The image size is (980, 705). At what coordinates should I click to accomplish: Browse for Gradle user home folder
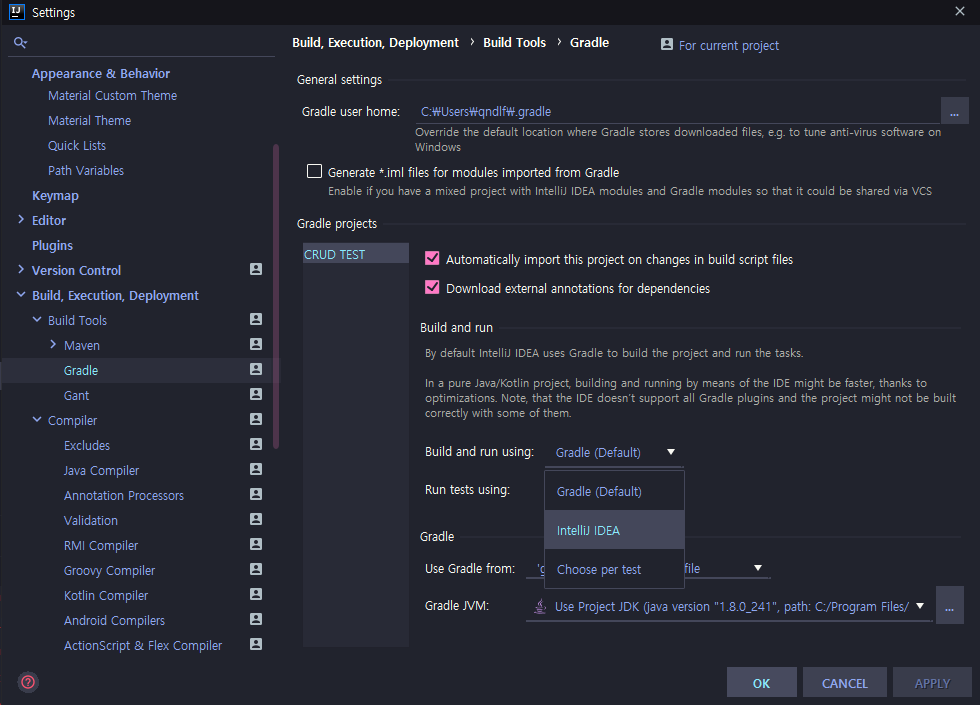(x=954, y=111)
